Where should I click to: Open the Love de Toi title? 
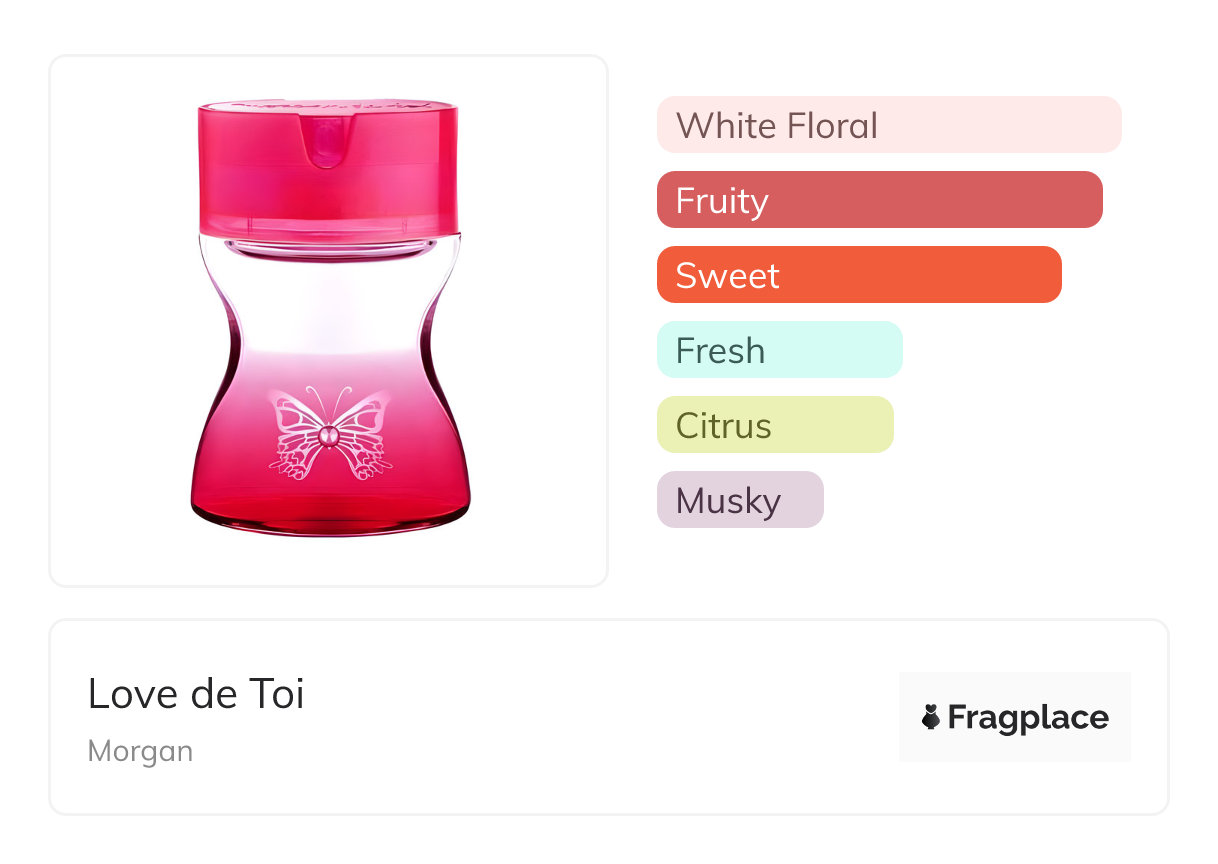pos(196,694)
